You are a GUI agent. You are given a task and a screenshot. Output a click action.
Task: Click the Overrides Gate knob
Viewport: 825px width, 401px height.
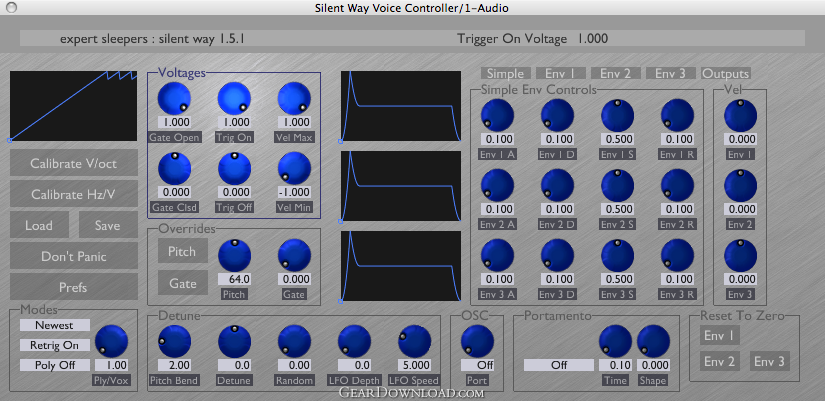click(x=294, y=255)
